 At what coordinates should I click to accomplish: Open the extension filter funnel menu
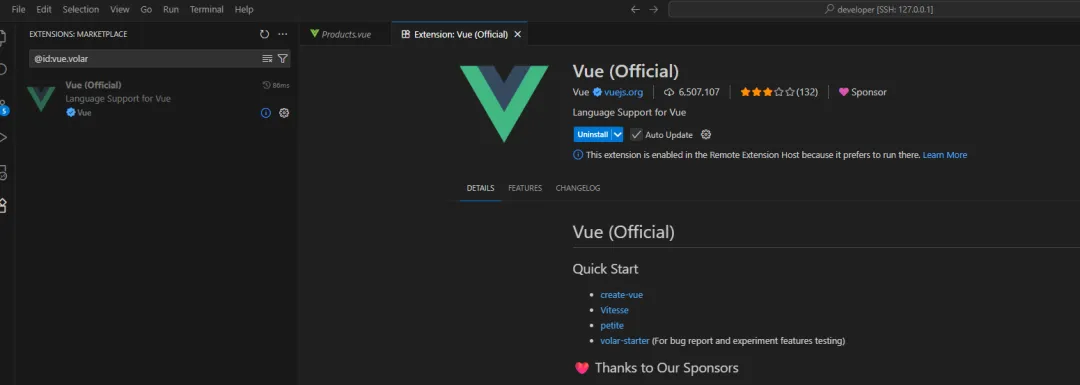point(282,59)
